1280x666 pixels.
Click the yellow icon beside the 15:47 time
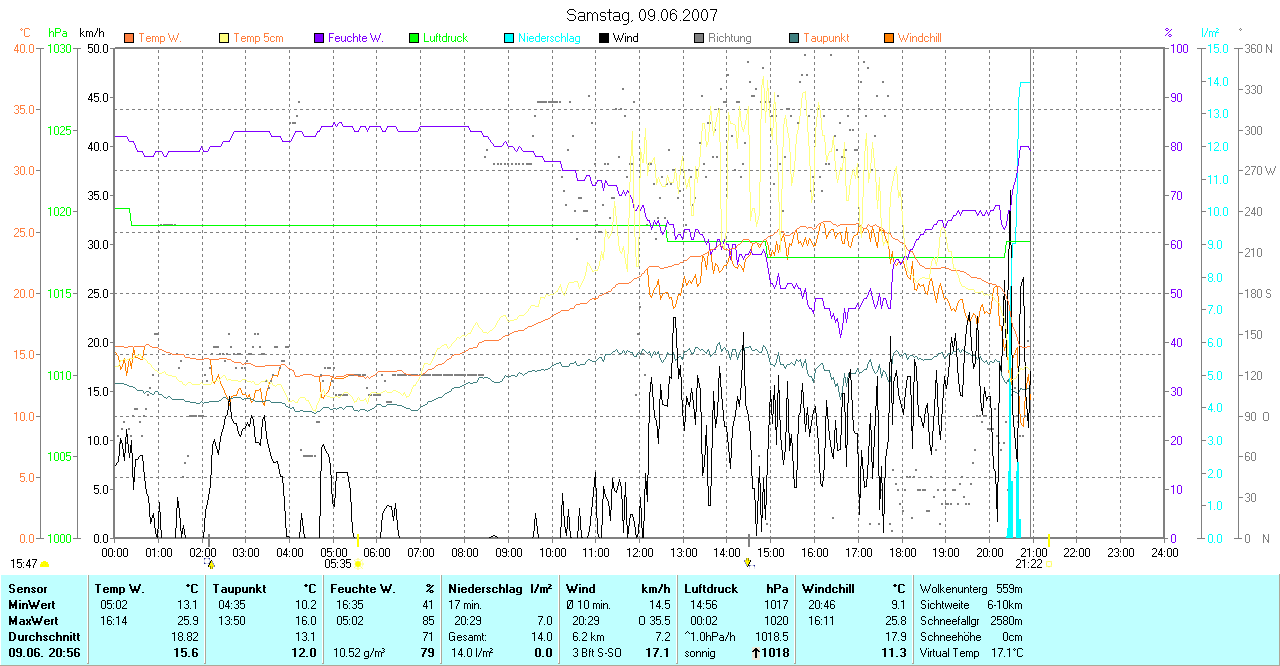pyautogui.click(x=45, y=564)
